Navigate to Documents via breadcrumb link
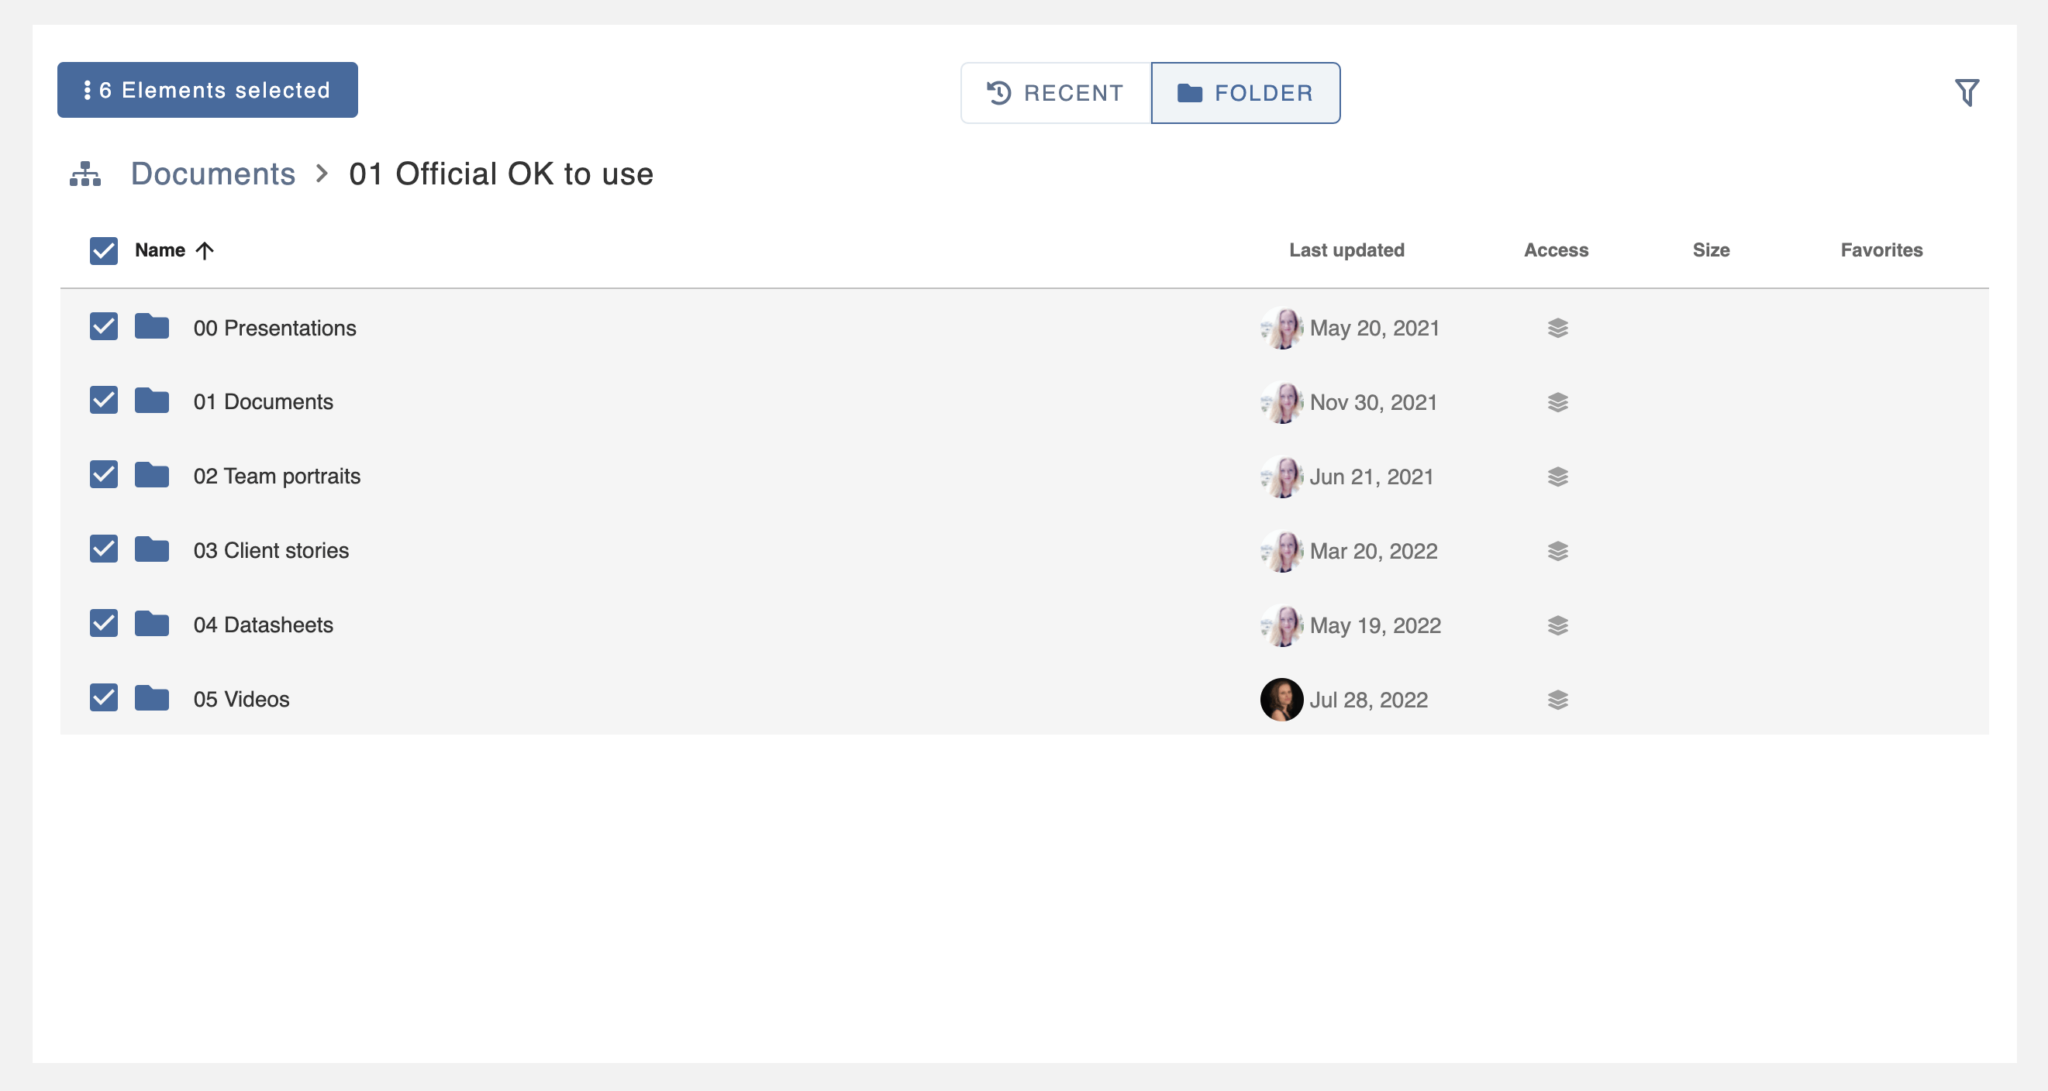Viewport: 2048px width, 1091px height. (213, 173)
